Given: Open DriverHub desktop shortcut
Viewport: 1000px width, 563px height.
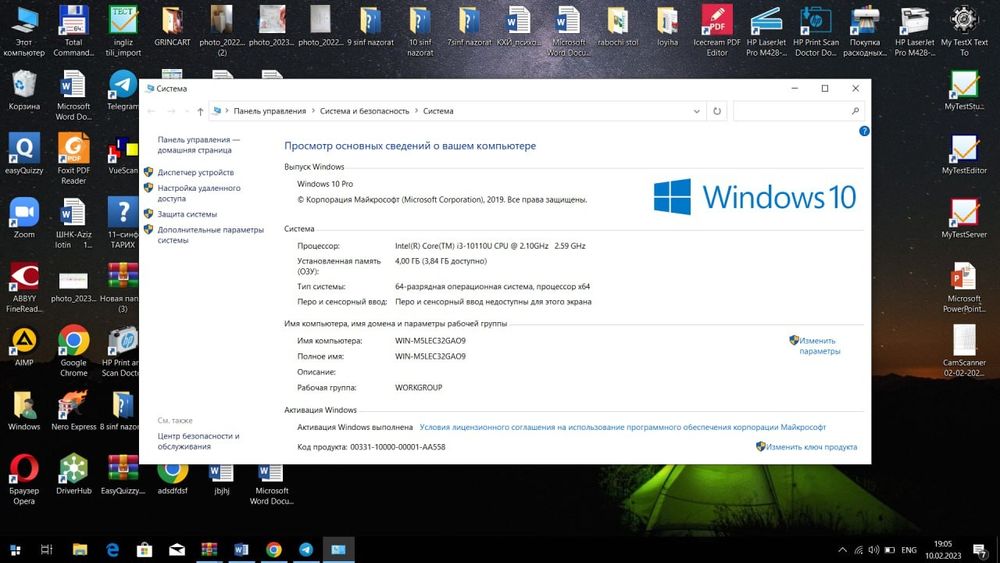Looking at the screenshot, I should 73,474.
